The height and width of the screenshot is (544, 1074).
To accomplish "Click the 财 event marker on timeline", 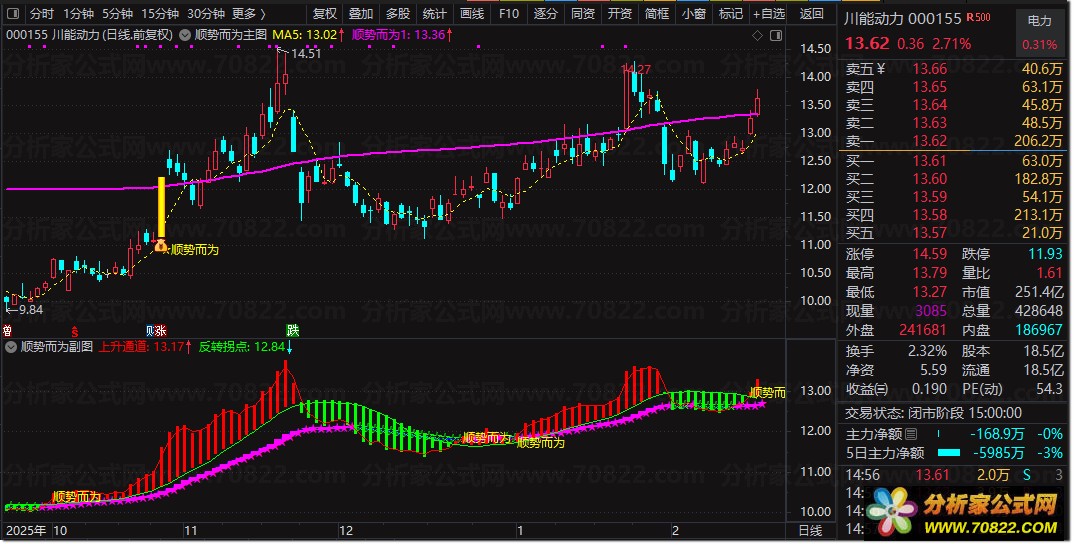I will pos(151,330).
